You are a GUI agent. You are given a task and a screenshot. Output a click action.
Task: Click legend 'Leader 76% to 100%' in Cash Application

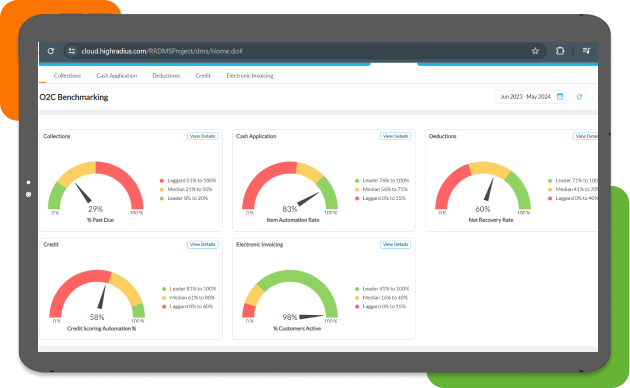382,181
